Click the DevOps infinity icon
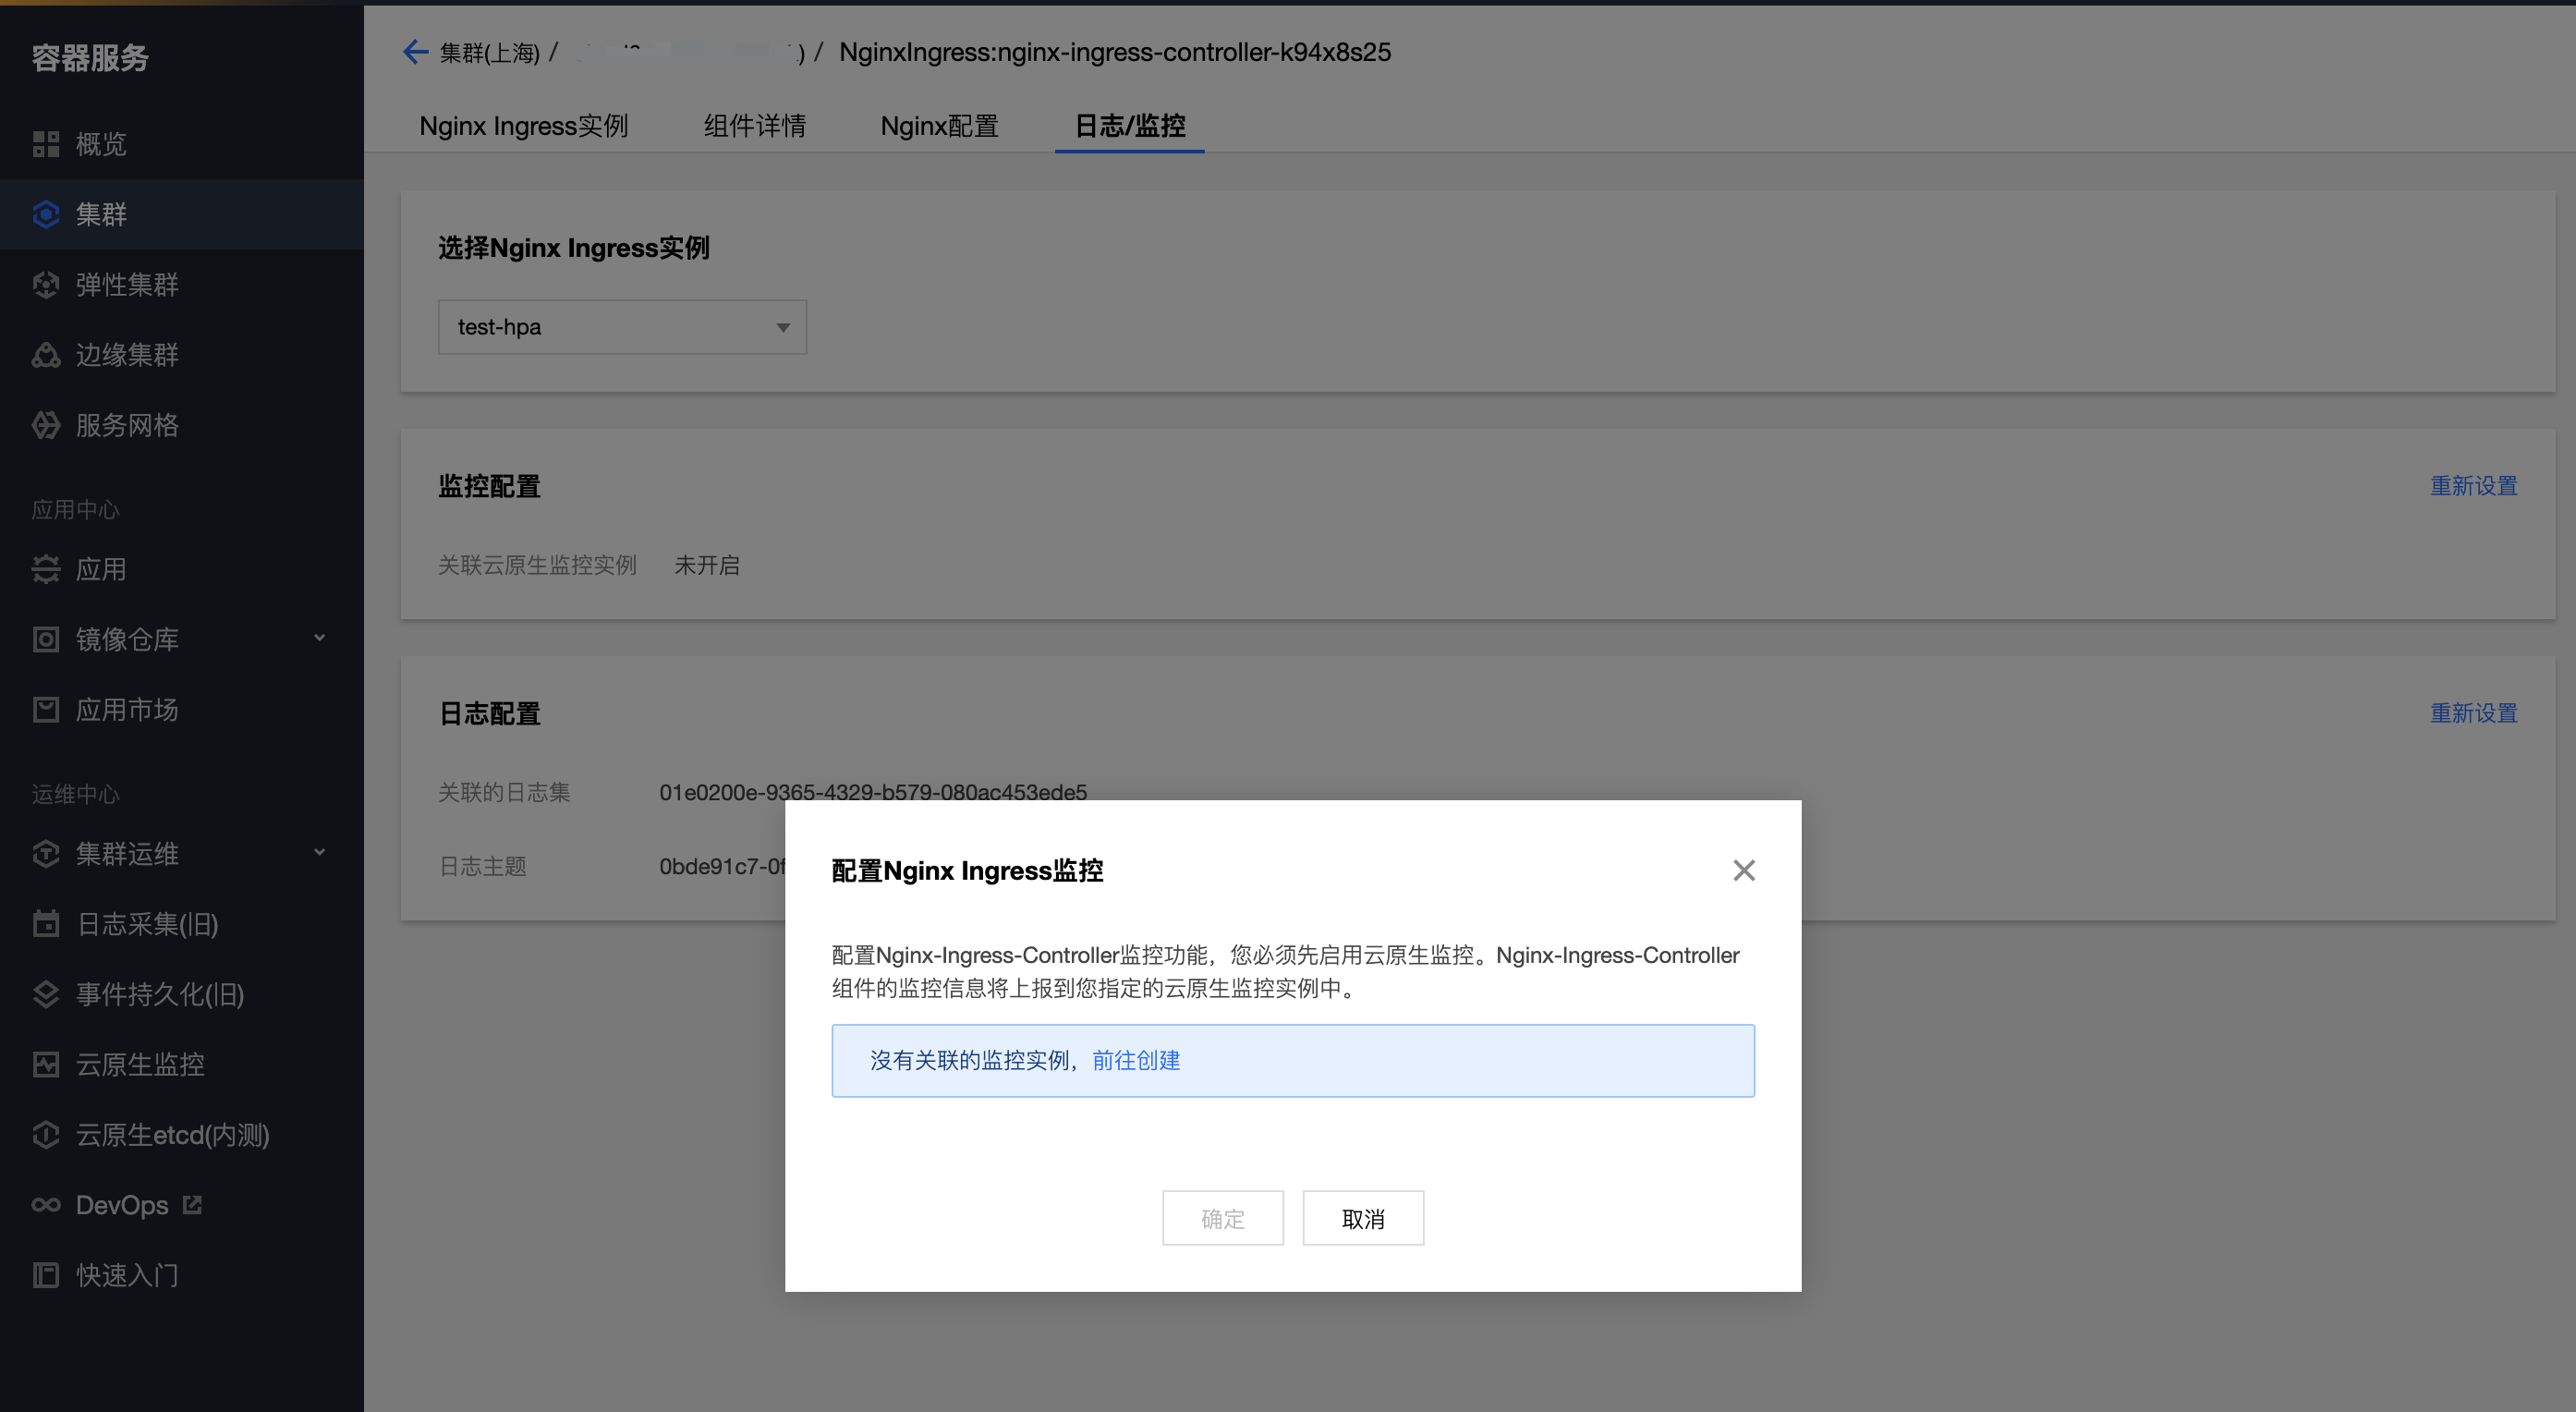 tap(46, 1205)
